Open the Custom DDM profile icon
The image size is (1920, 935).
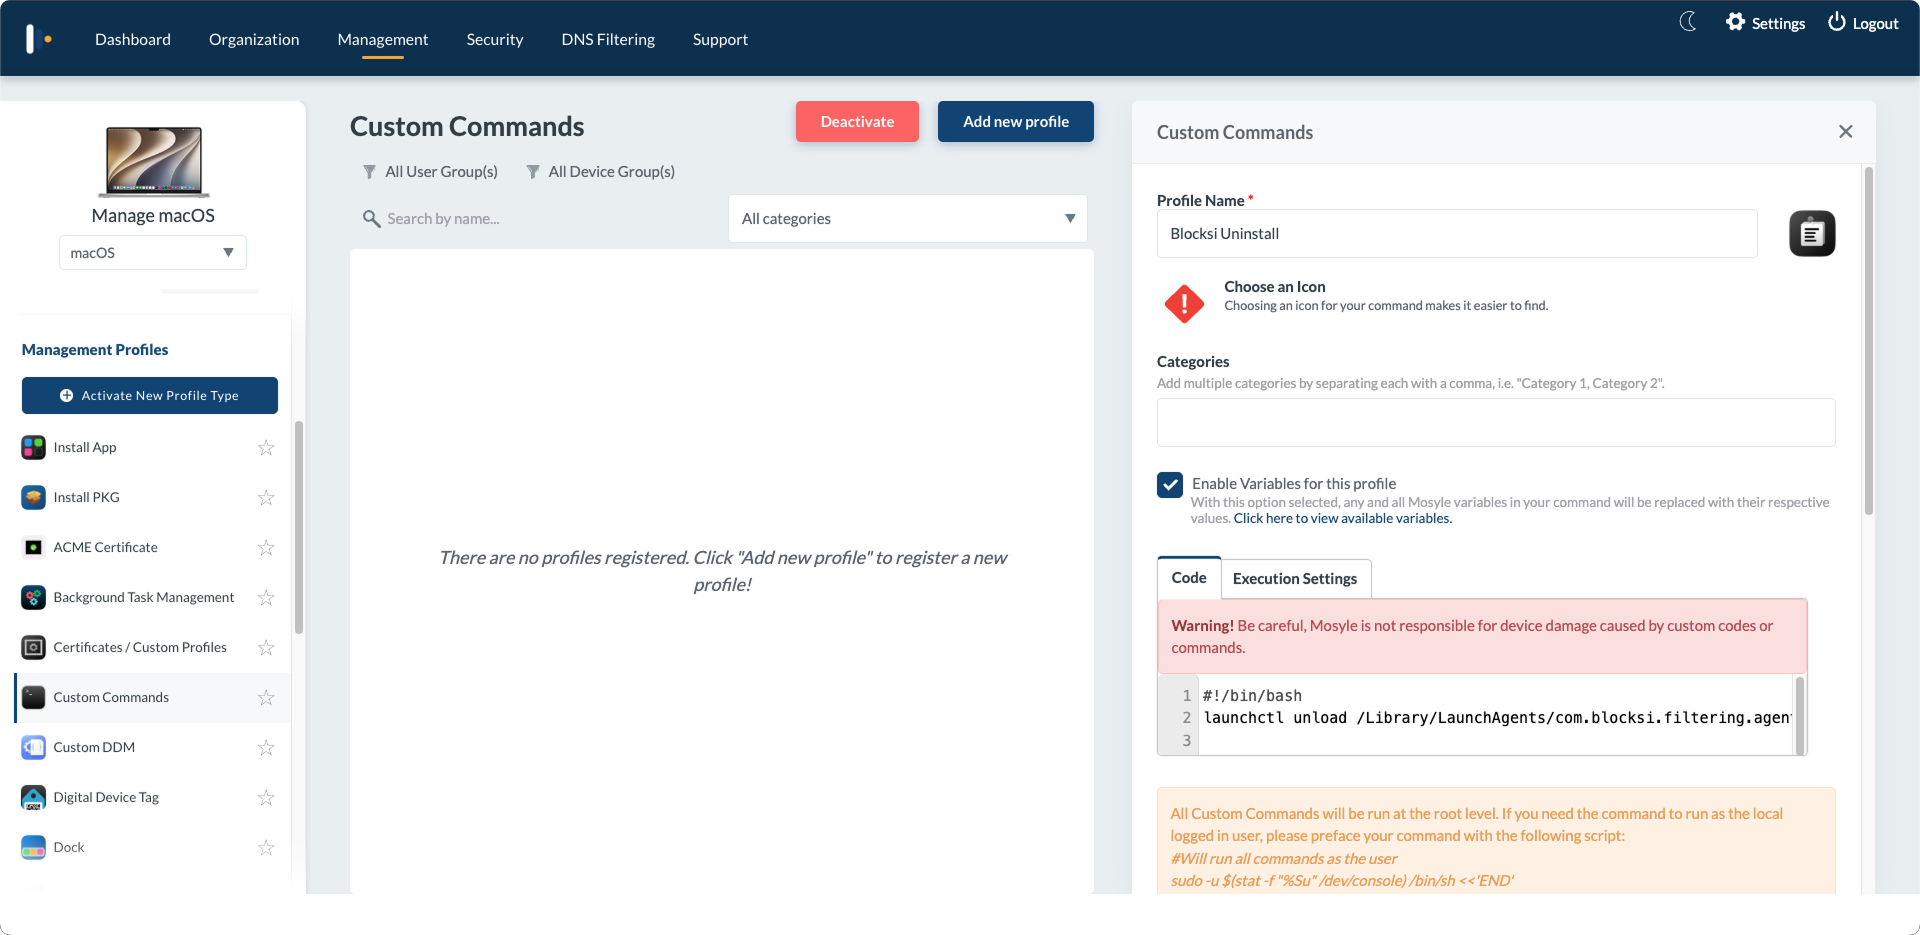coord(33,747)
